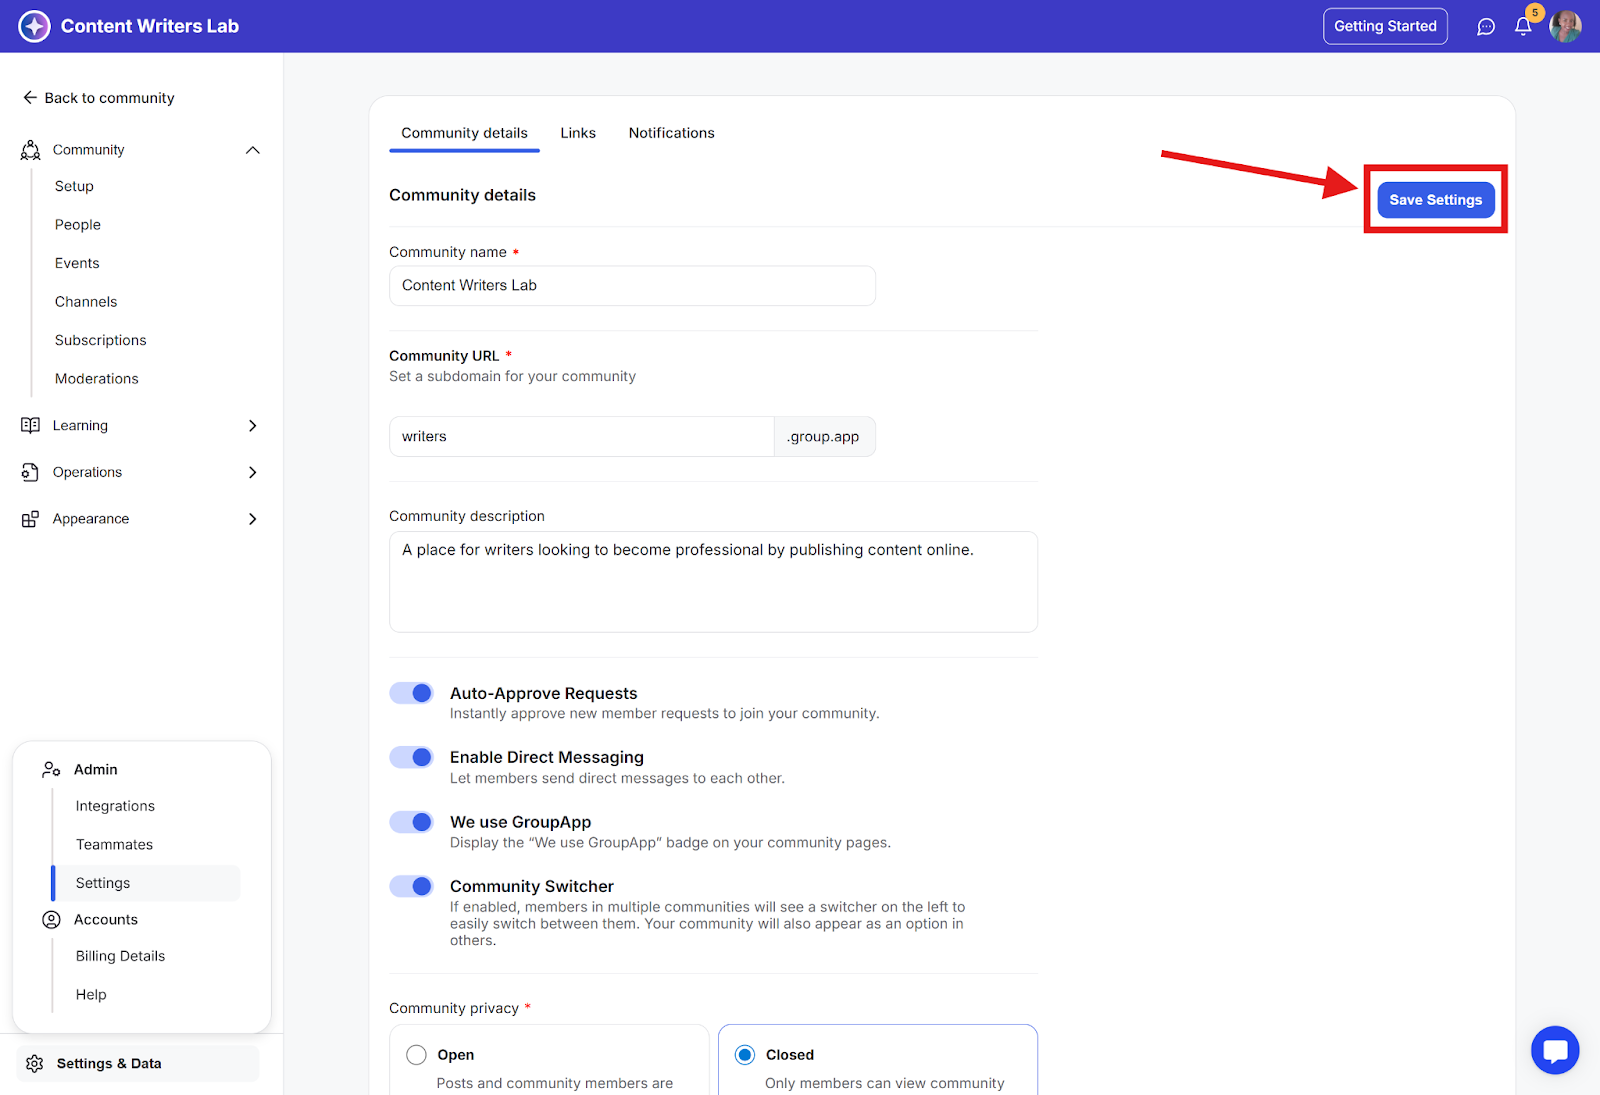Toggle Auto-Approve Requests switch
Image resolution: width=1600 pixels, height=1095 pixels.
coord(411,693)
